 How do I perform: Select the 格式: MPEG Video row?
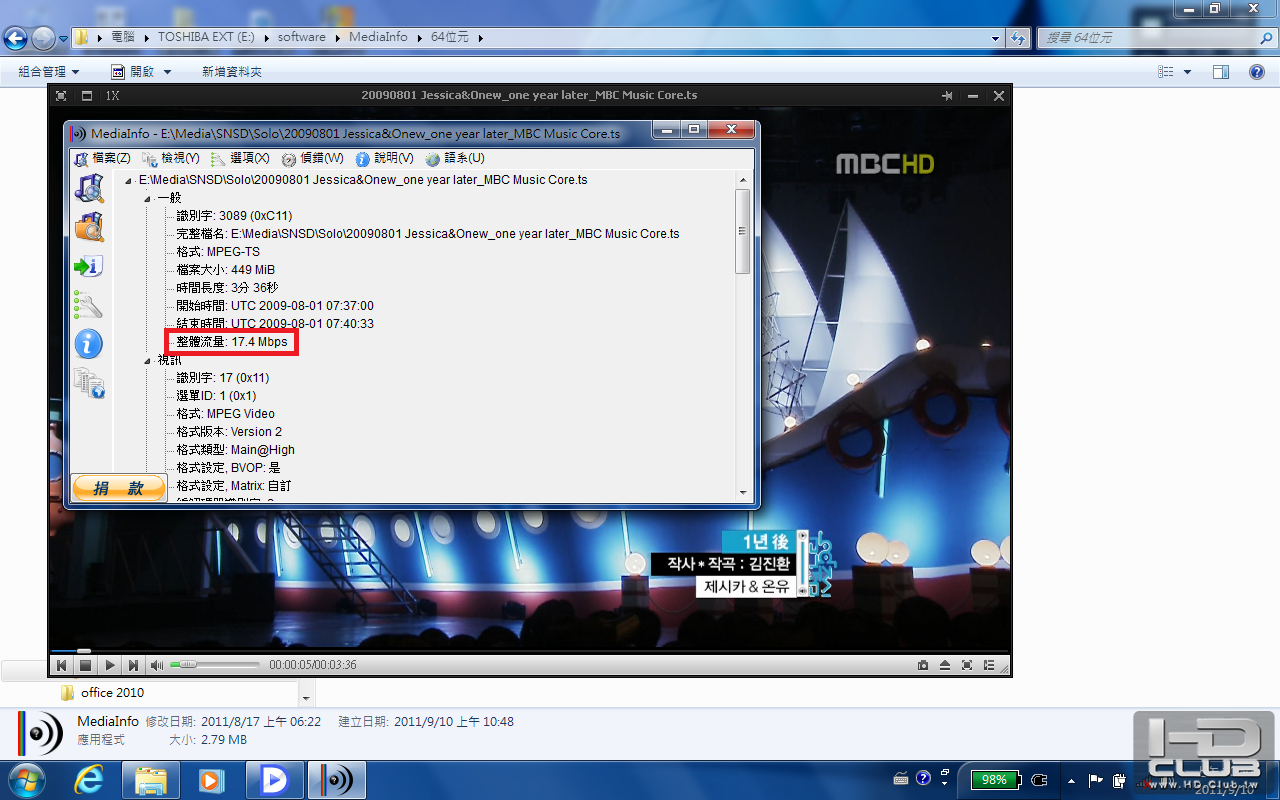tap(225, 414)
